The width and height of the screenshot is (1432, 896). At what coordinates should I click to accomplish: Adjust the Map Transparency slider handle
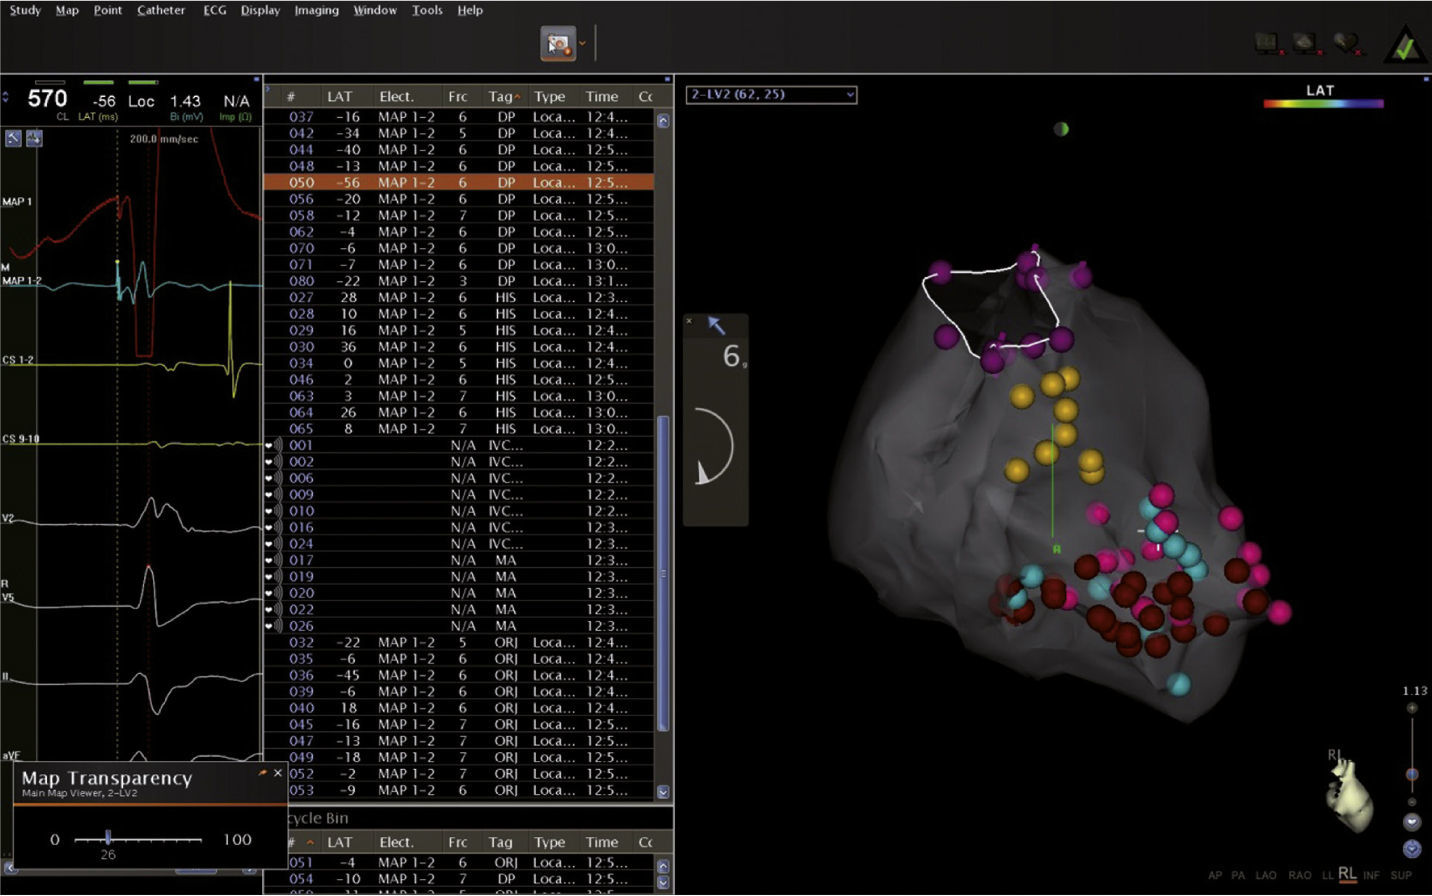pyautogui.click(x=108, y=838)
